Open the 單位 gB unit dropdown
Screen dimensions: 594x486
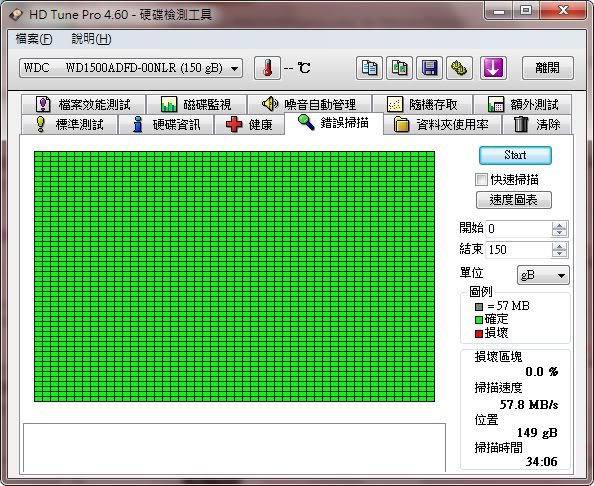pos(543,275)
